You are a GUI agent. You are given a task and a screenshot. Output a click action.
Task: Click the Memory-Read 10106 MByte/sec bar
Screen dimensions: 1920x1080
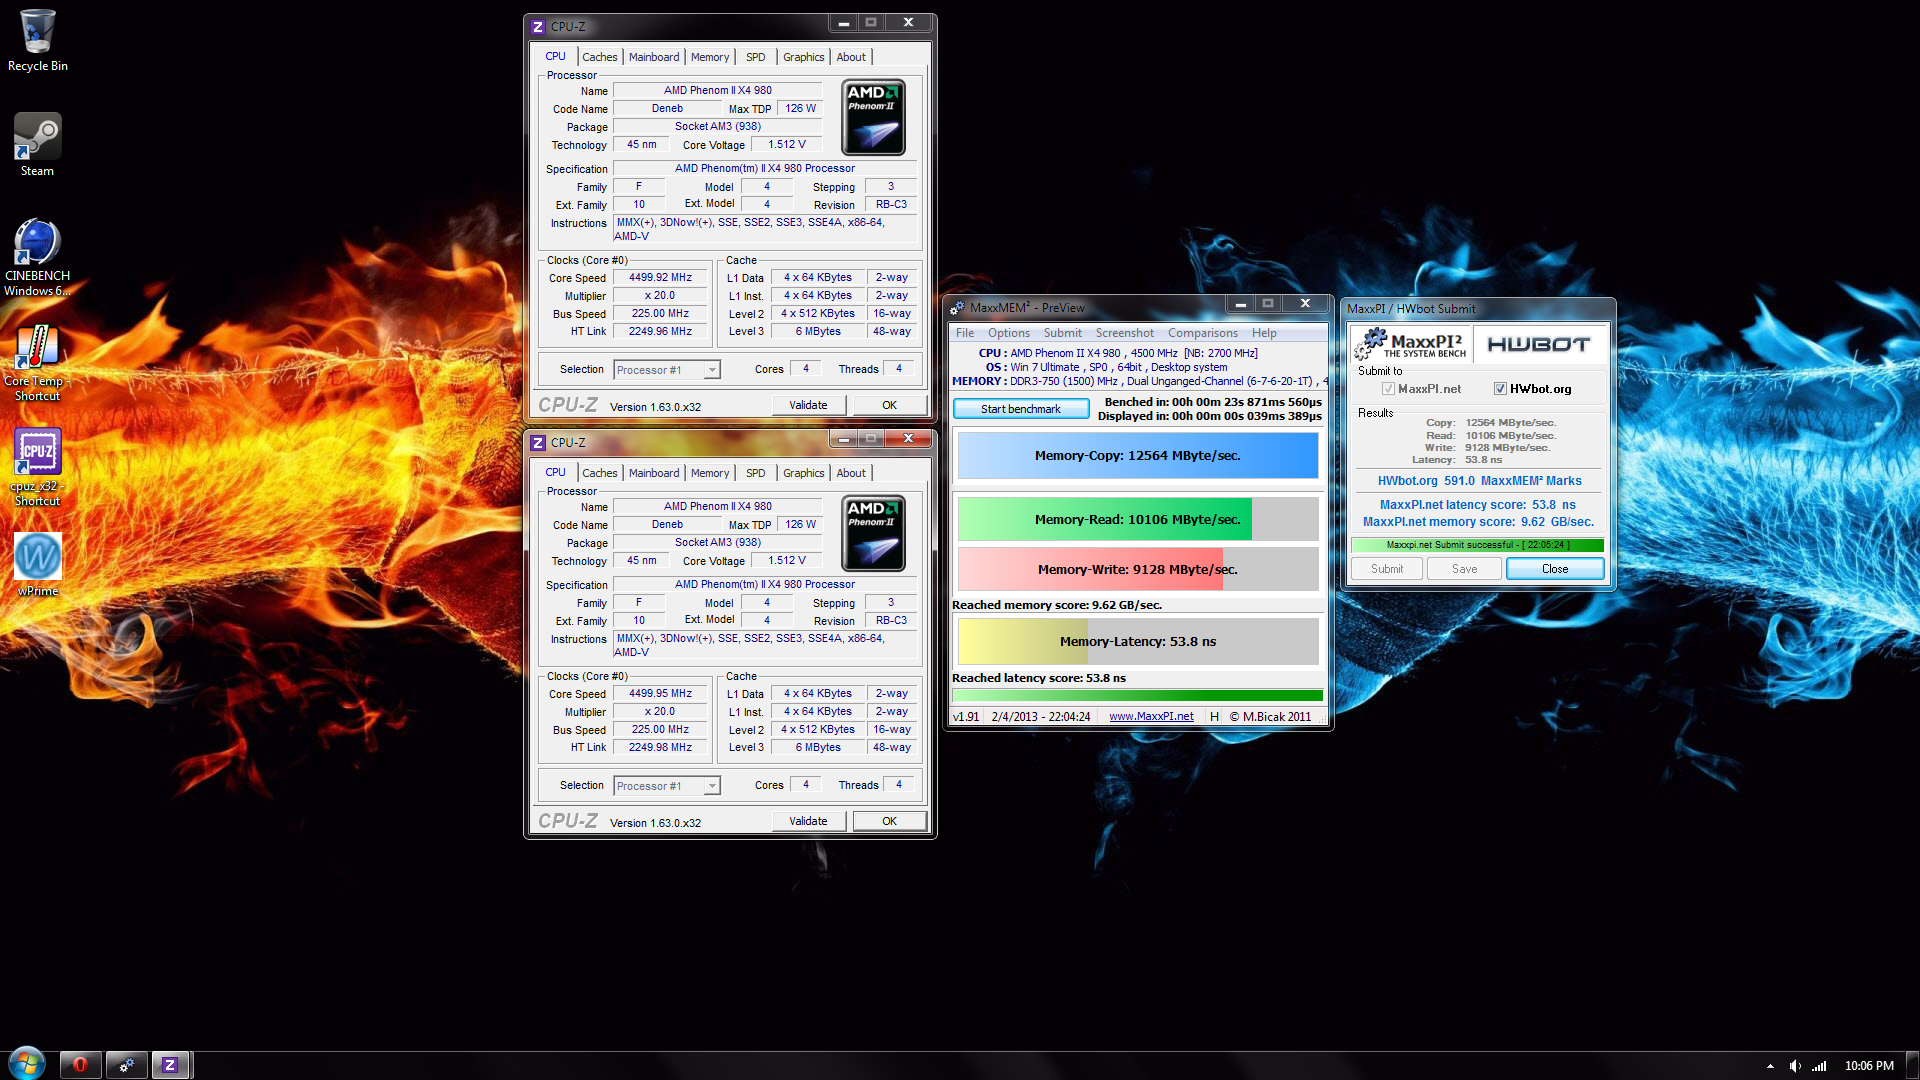pyautogui.click(x=1138, y=520)
